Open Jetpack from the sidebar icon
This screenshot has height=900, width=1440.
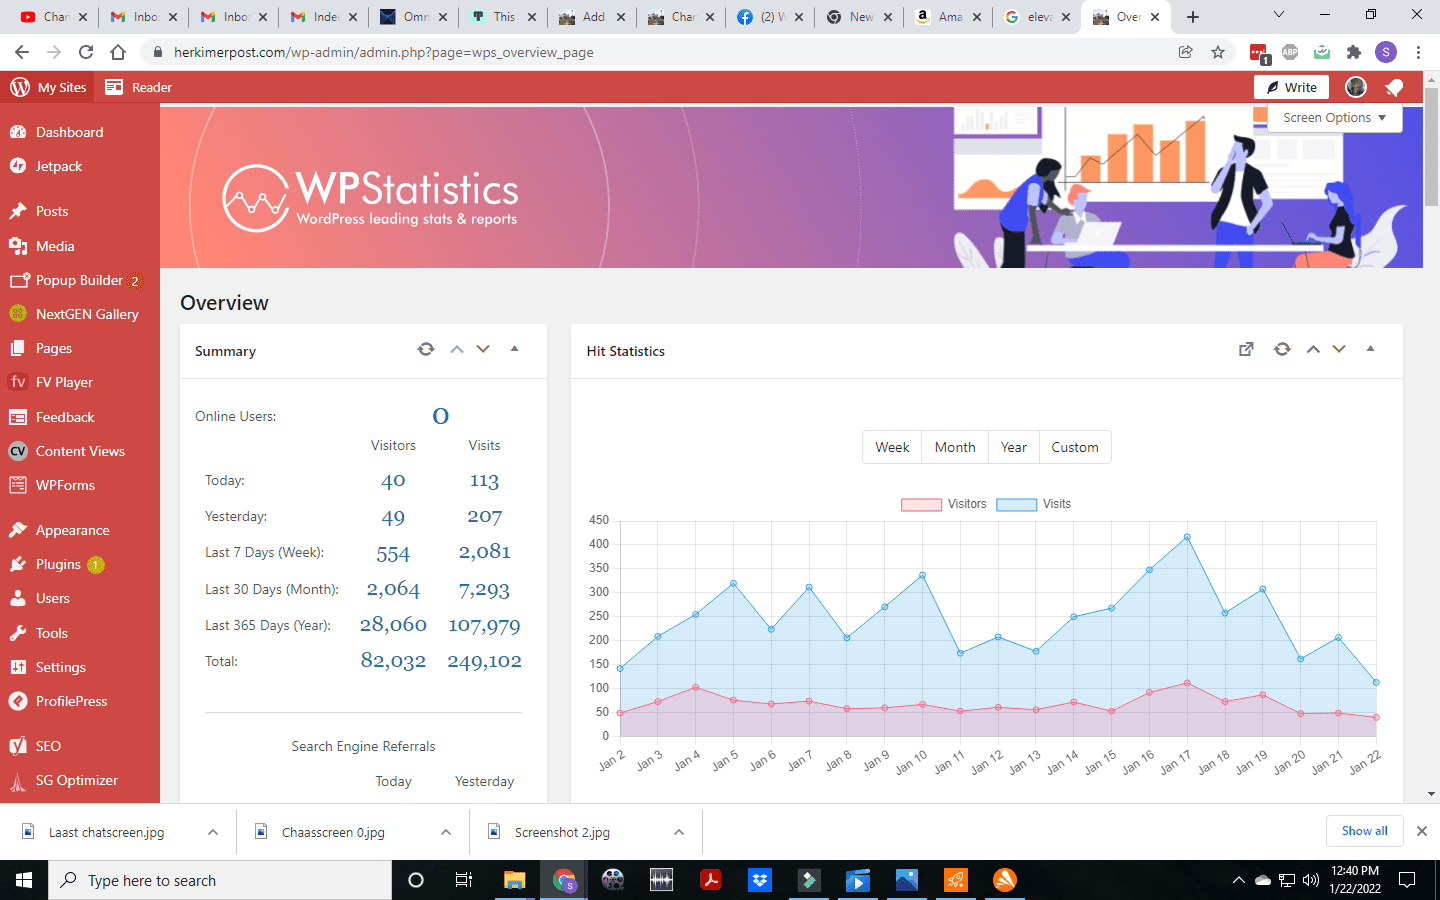18,166
